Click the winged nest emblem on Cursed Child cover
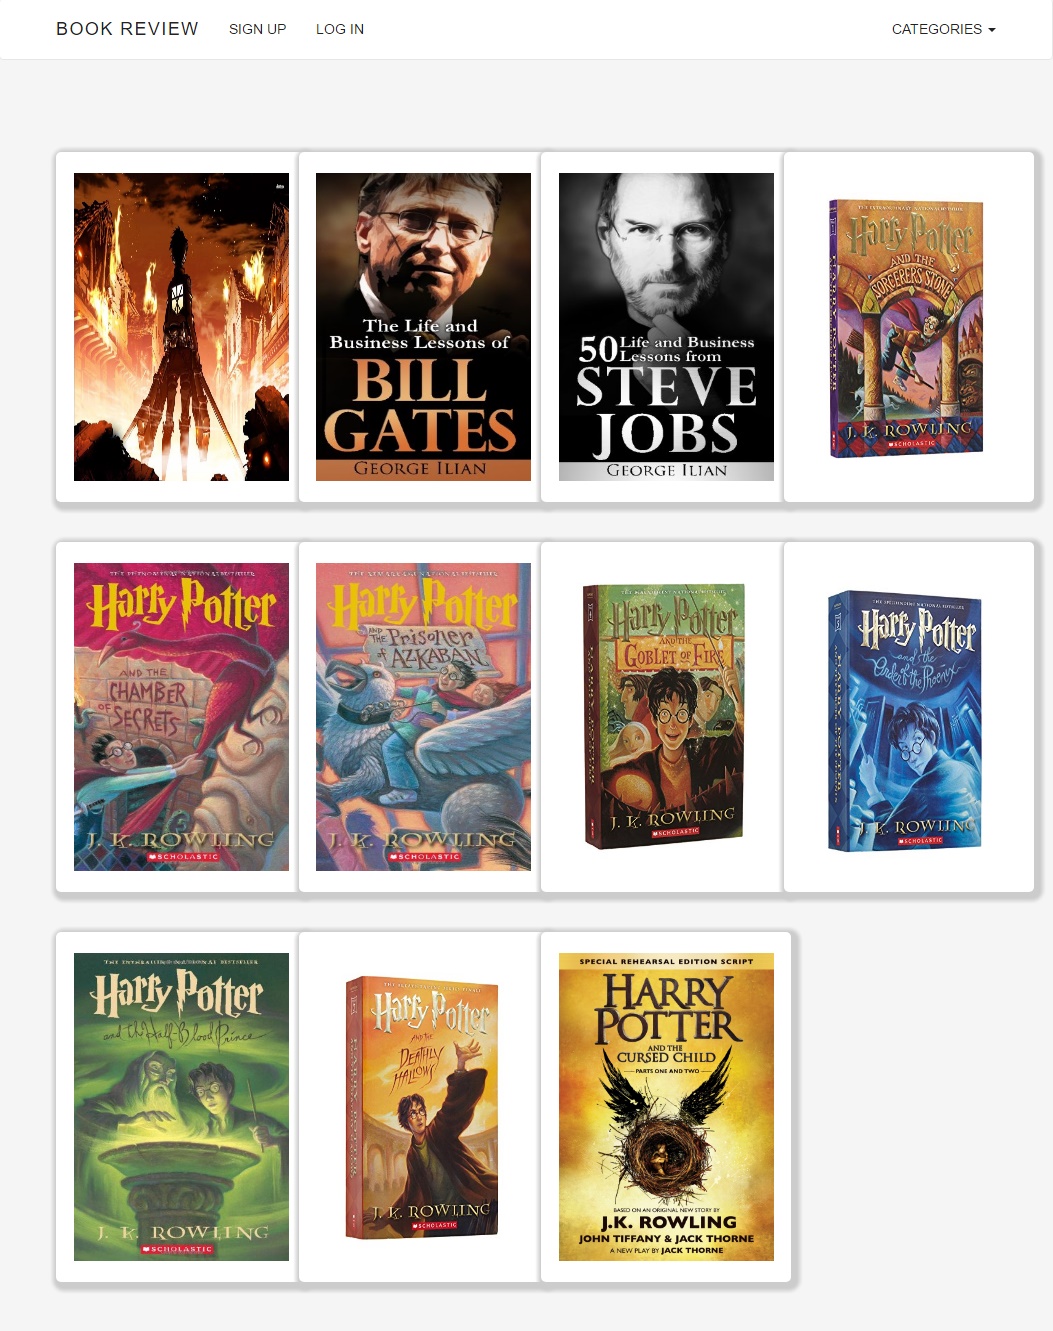 665,1133
